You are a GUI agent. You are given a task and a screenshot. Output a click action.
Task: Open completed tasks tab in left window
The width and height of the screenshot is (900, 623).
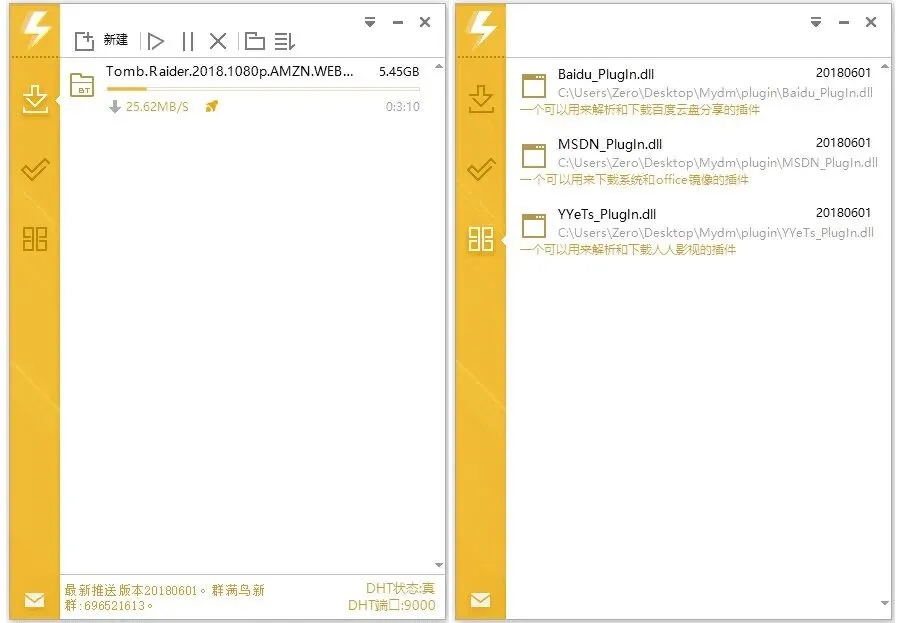[x=35, y=169]
